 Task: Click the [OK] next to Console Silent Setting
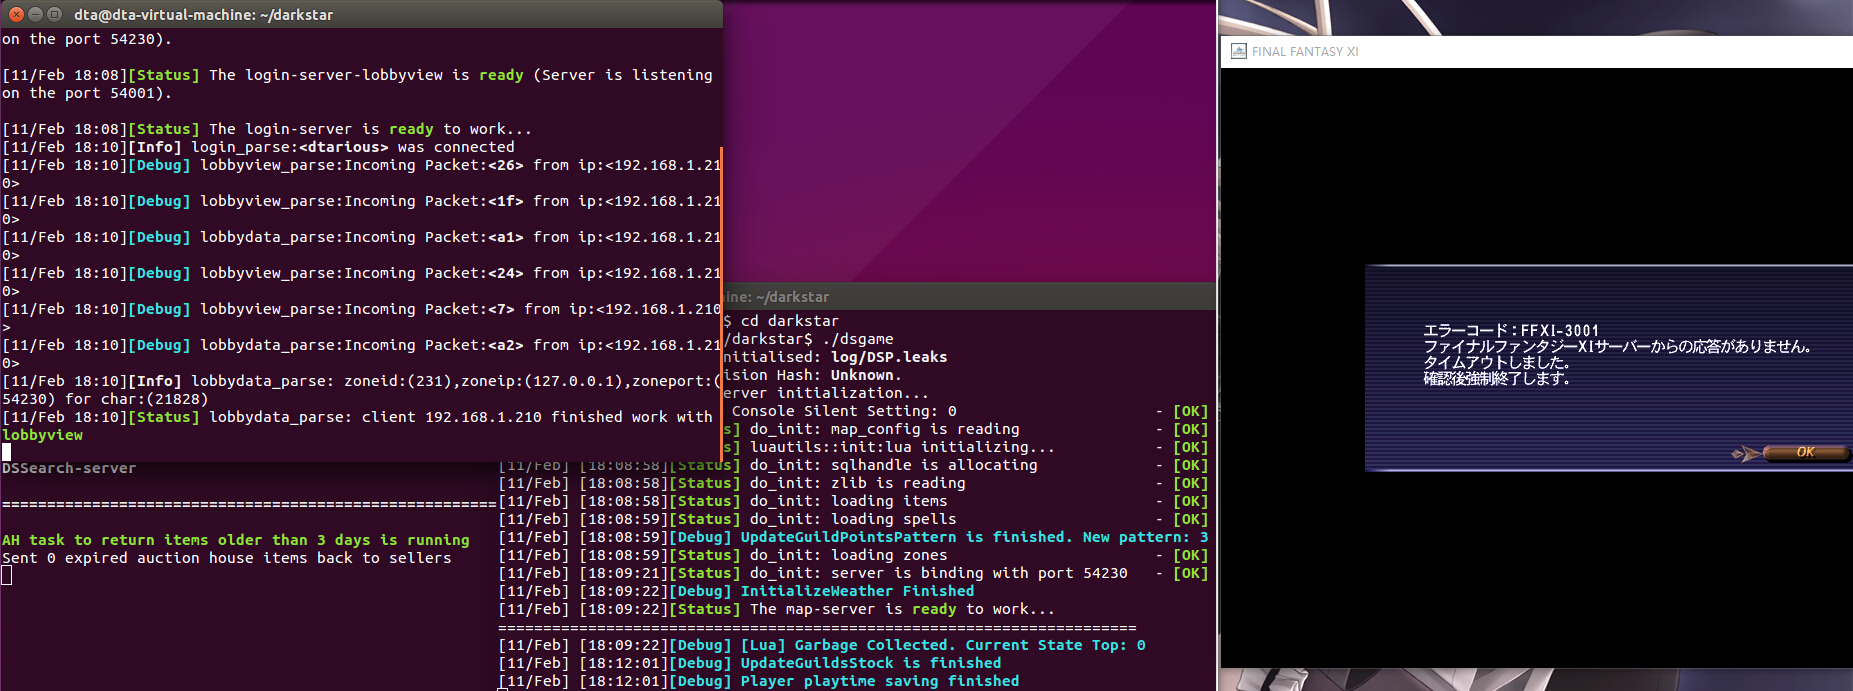pos(1189,411)
